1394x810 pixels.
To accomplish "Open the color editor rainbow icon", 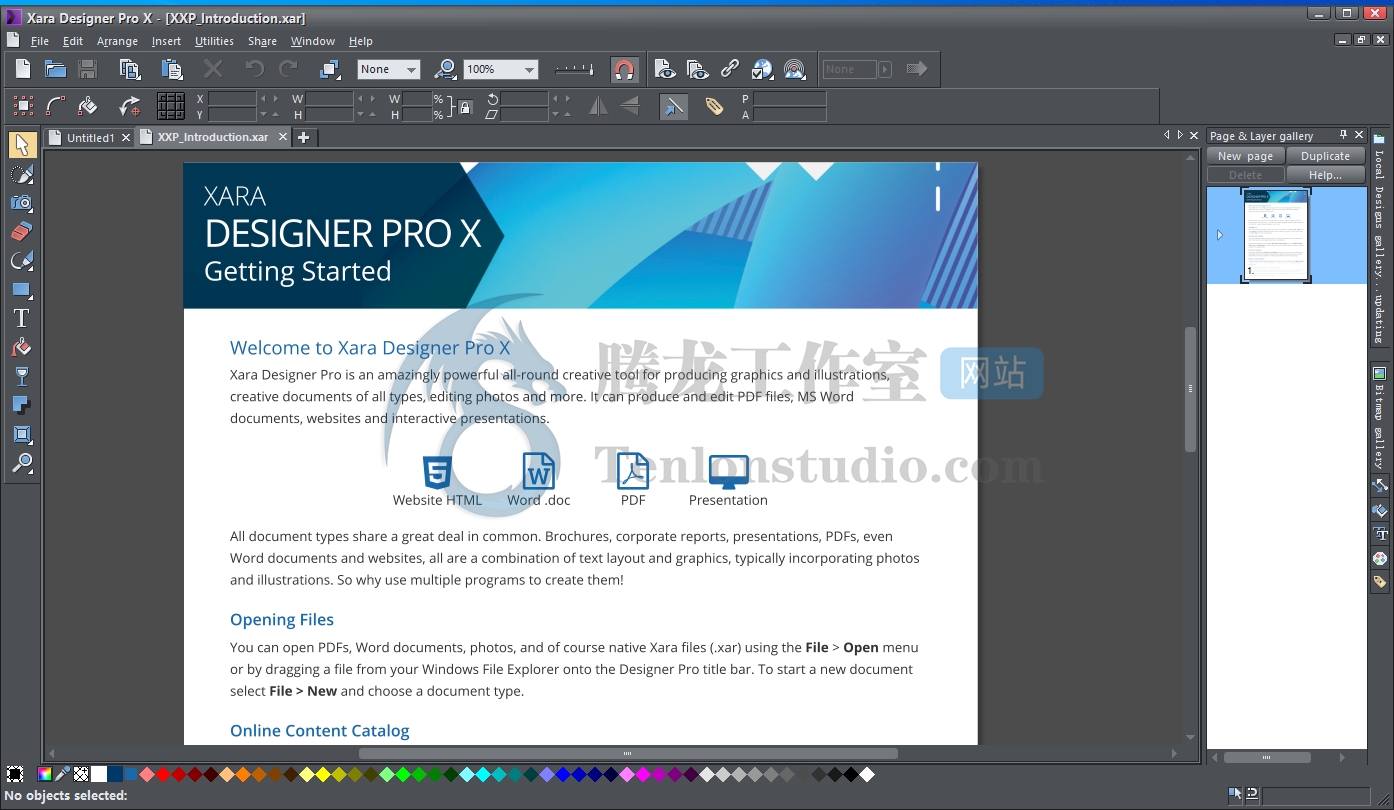I will pyautogui.click(x=45, y=774).
